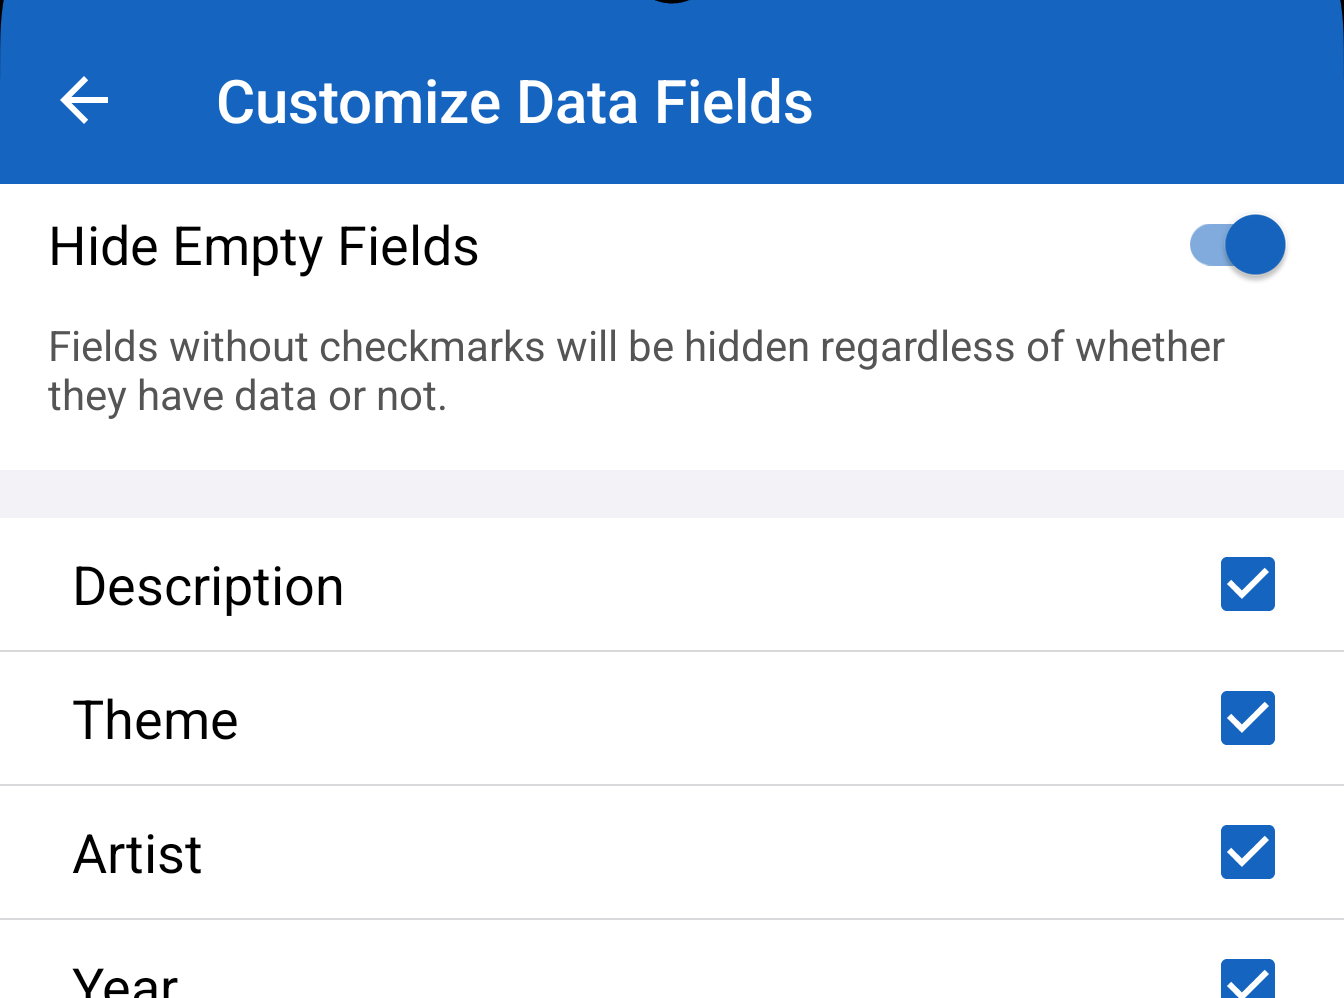This screenshot has height=998, width=1344.
Task: Tap the Customize Data Fields title
Action: 514,102
